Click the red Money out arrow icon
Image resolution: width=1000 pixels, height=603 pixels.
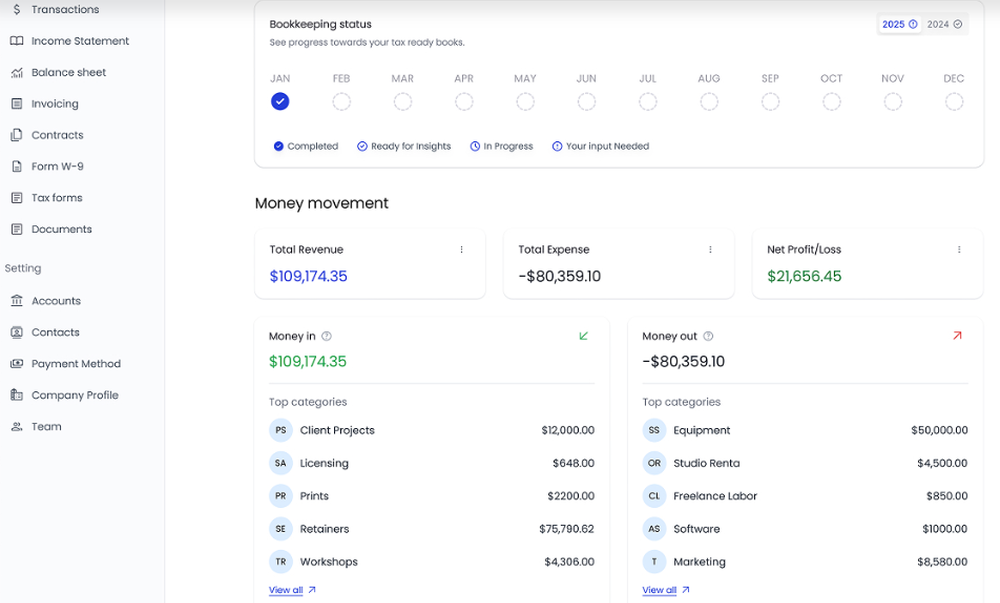click(x=957, y=335)
